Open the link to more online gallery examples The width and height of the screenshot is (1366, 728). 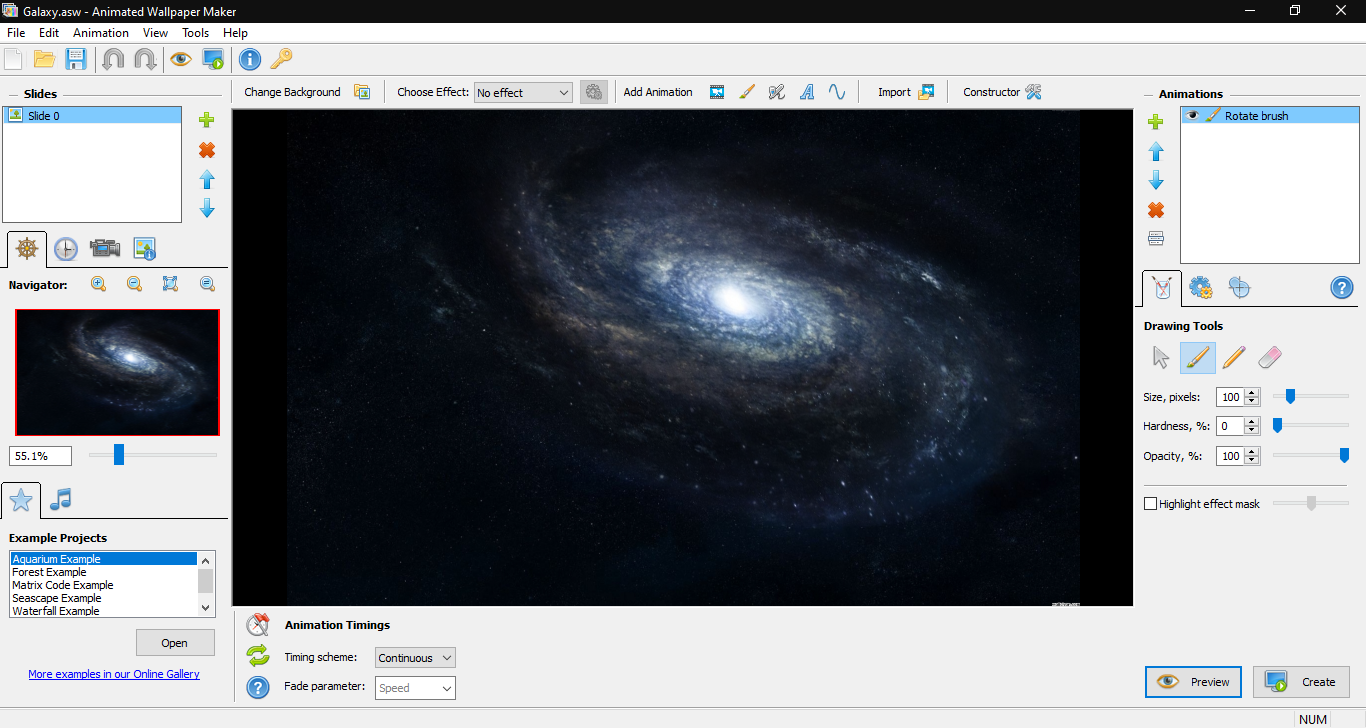(x=114, y=674)
